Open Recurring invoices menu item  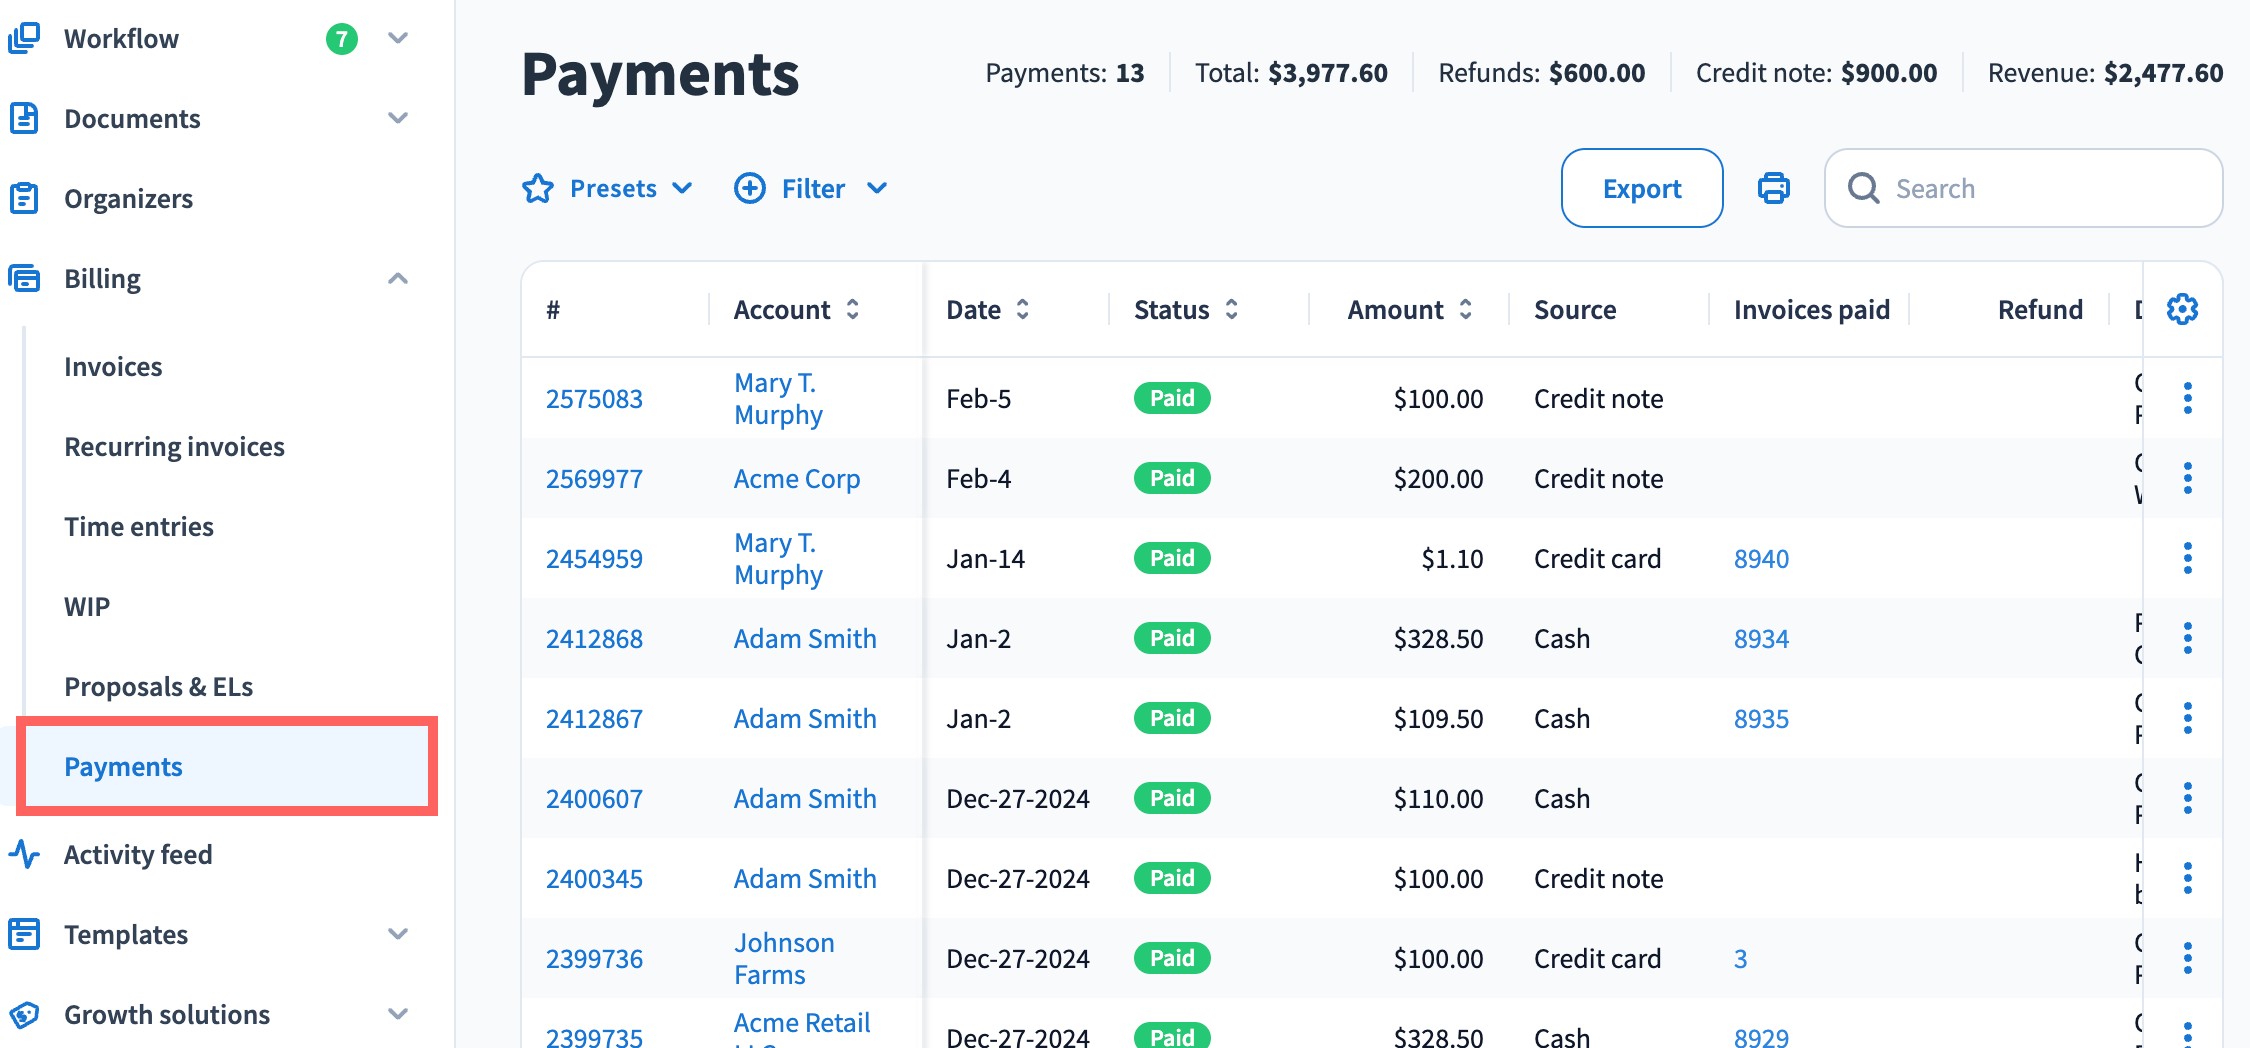pyautogui.click(x=174, y=446)
